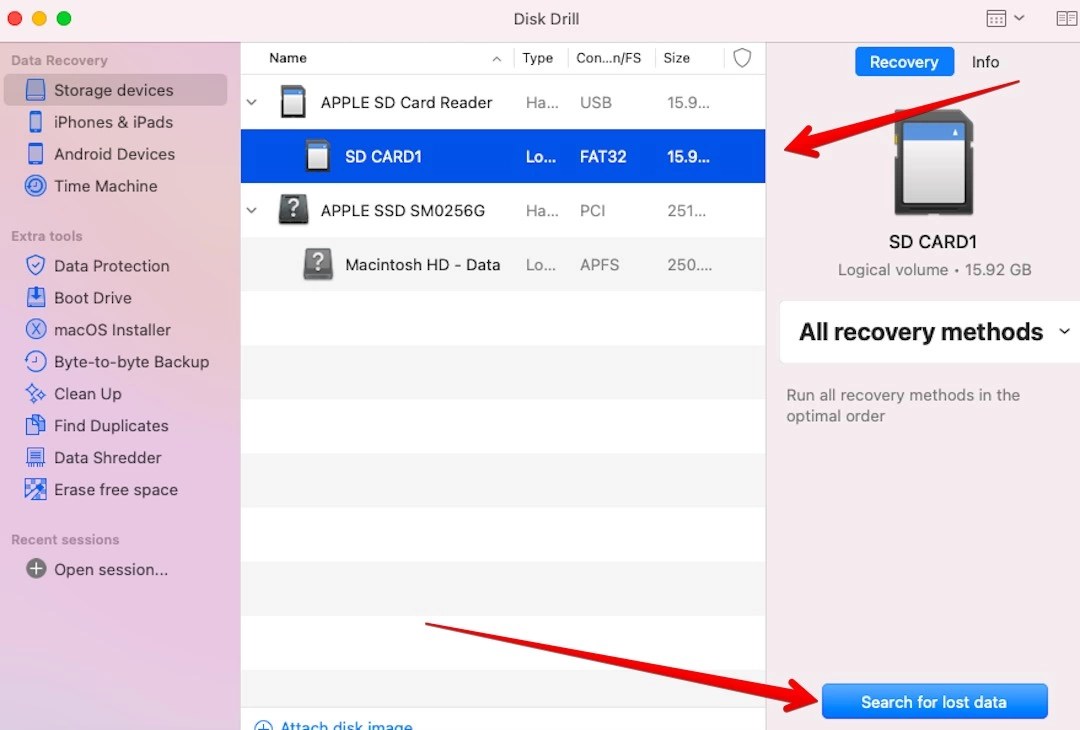The height and width of the screenshot is (730, 1080).
Task: Click the SD CARD1 volume icon in the list
Action: click(x=318, y=156)
